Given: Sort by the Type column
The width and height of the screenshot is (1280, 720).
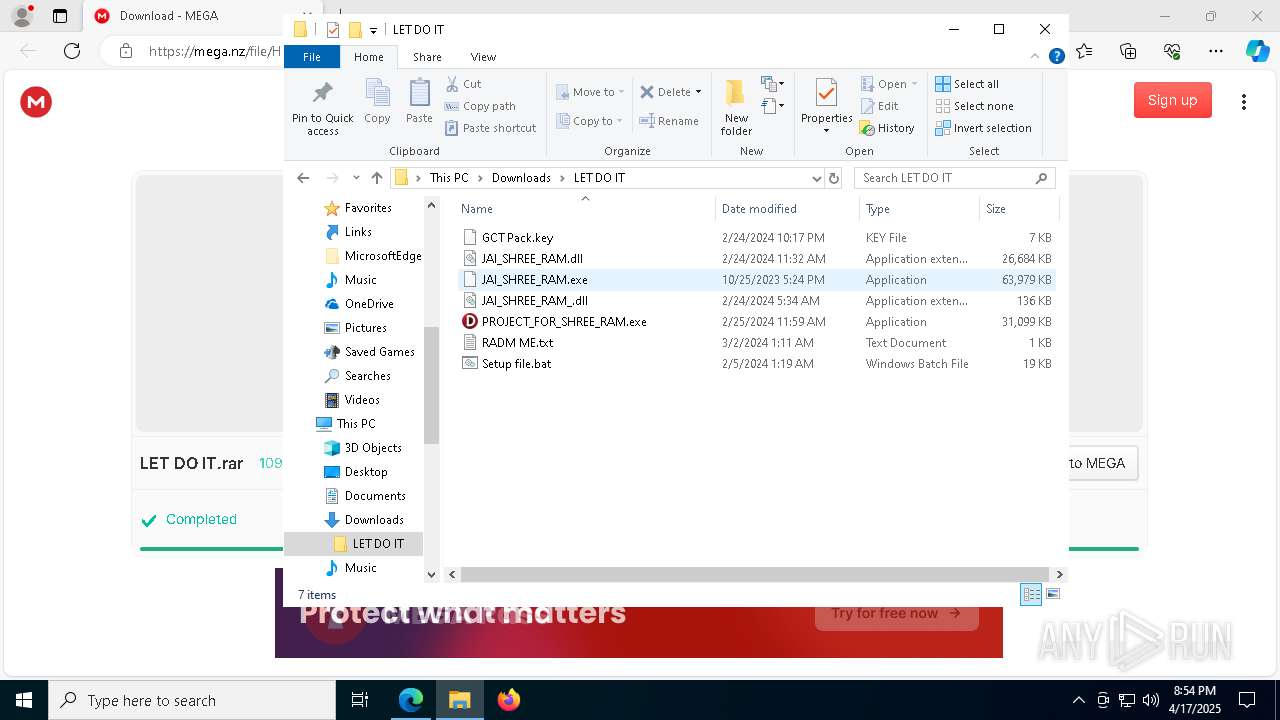Looking at the screenshot, I should click(919, 209).
